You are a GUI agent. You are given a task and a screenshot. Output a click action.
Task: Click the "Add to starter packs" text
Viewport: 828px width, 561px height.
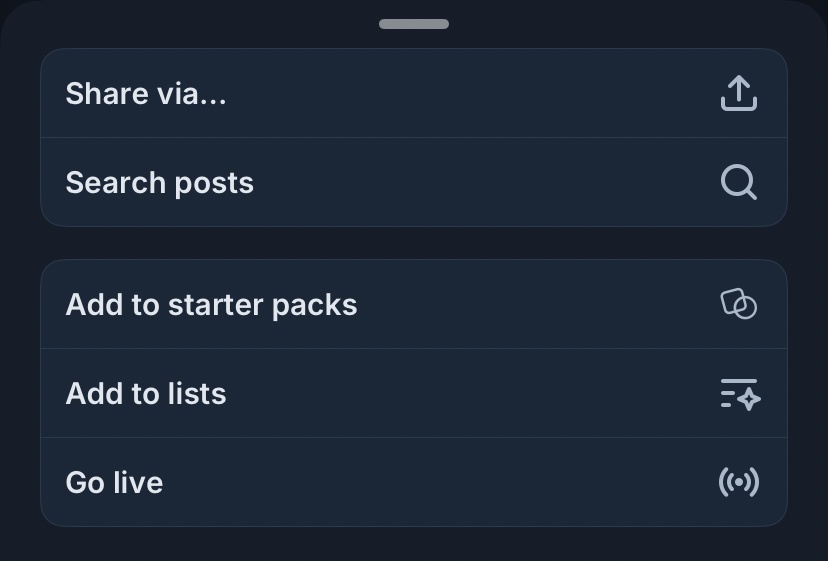click(211, 305)
